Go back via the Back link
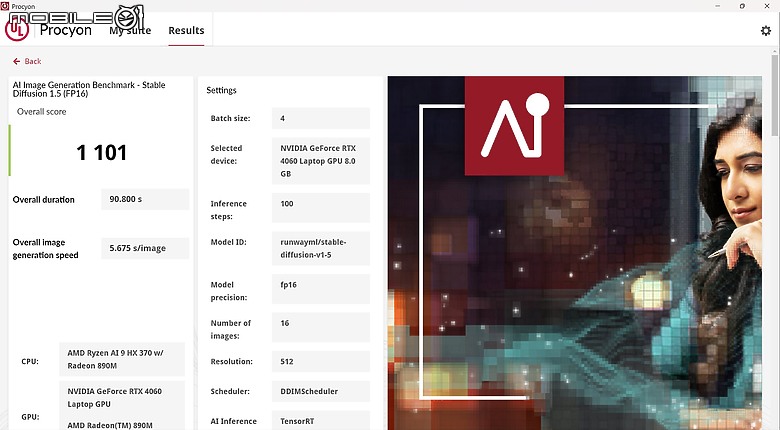Image resolution: width=780 pixels, height=430 pixels. (x=27, y=61)
